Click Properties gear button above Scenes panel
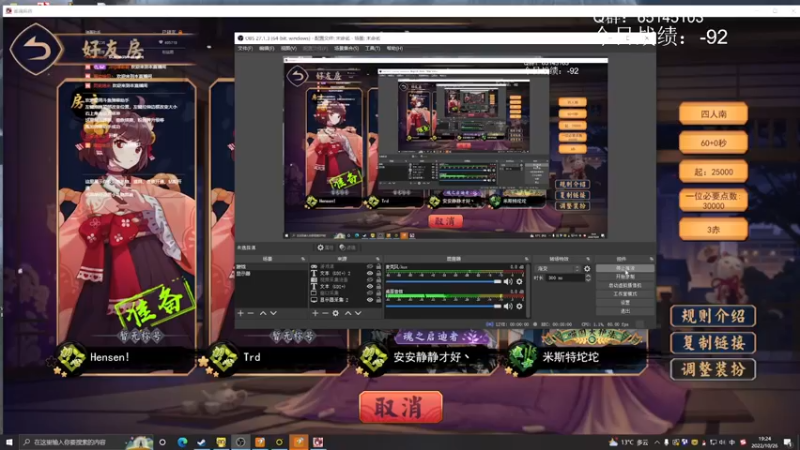 click(x=325, y=247)
